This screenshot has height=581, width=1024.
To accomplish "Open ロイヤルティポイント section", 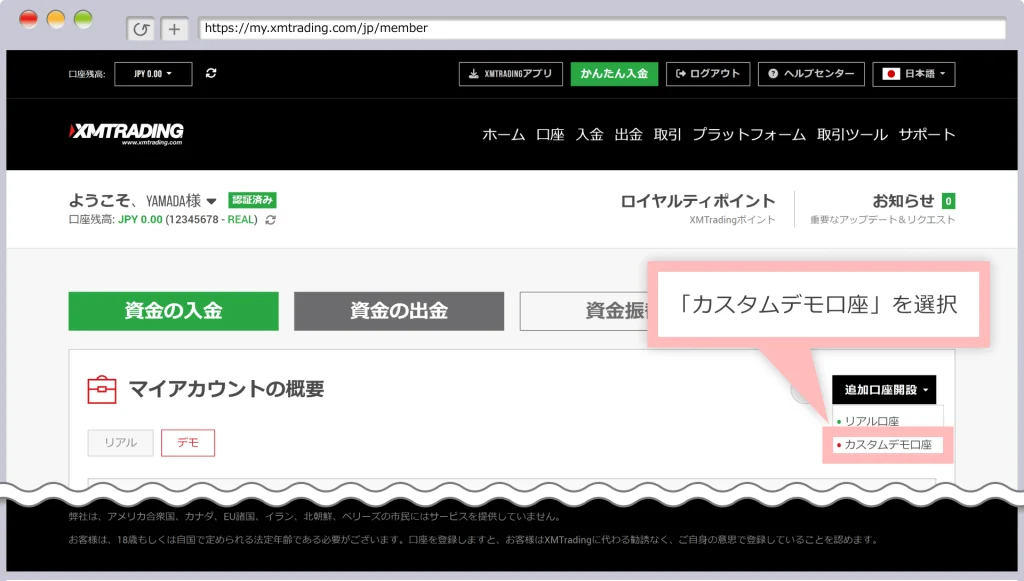I will (x=697, y=201).
